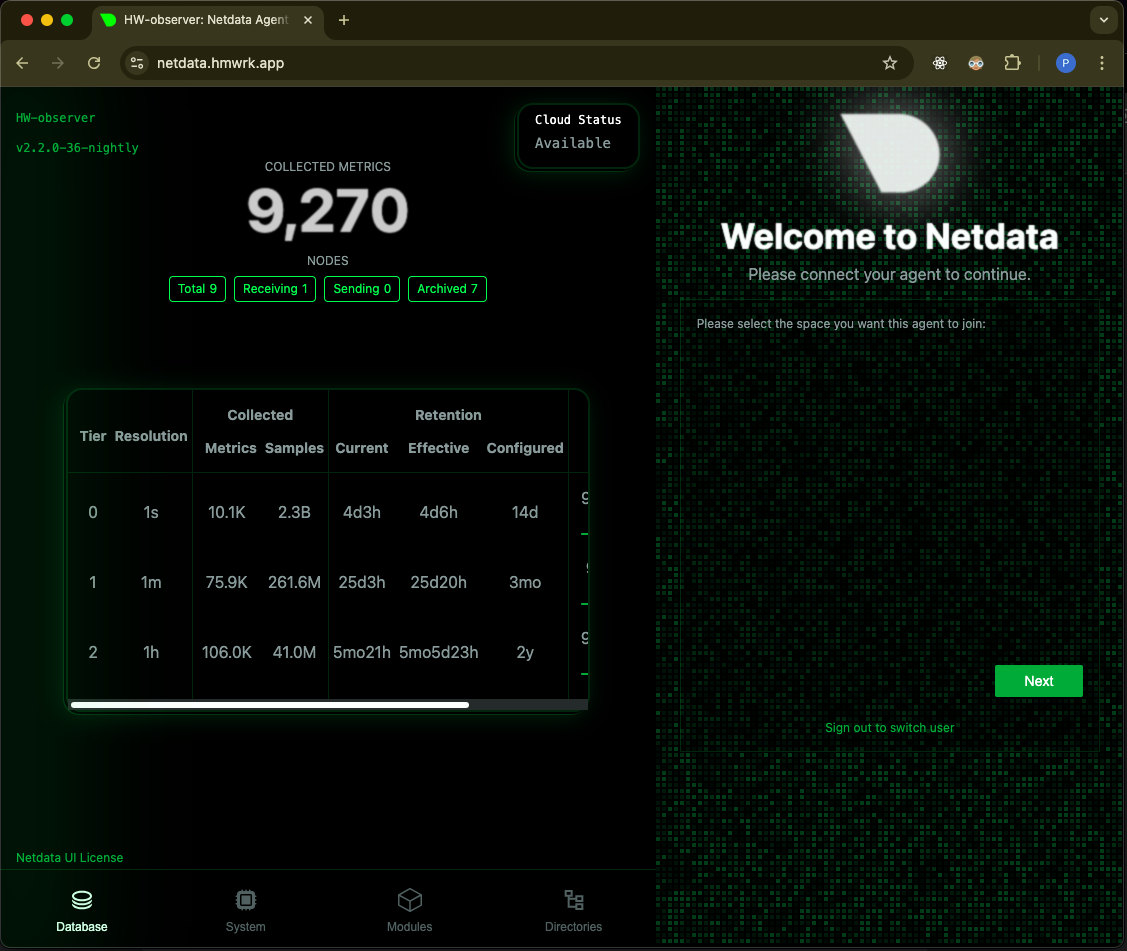Click Sign out to switch user
The image size is (1127, 951).
pyautogui.click(x=889, y=727)
